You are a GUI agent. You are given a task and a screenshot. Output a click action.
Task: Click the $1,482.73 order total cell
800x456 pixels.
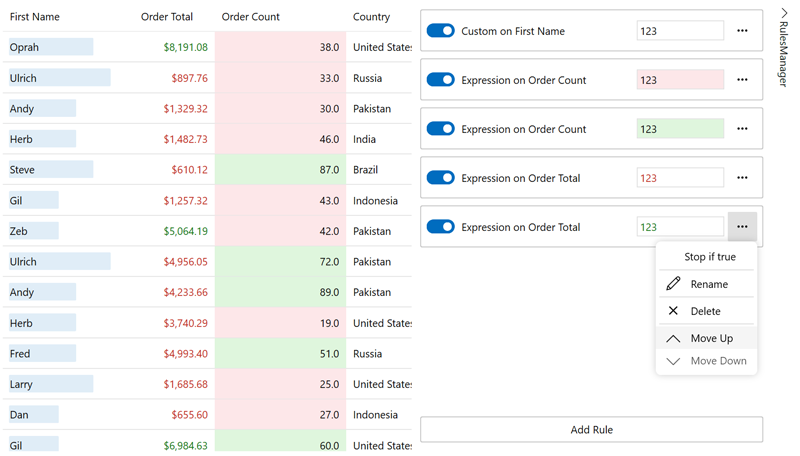(x=174, y=139)
